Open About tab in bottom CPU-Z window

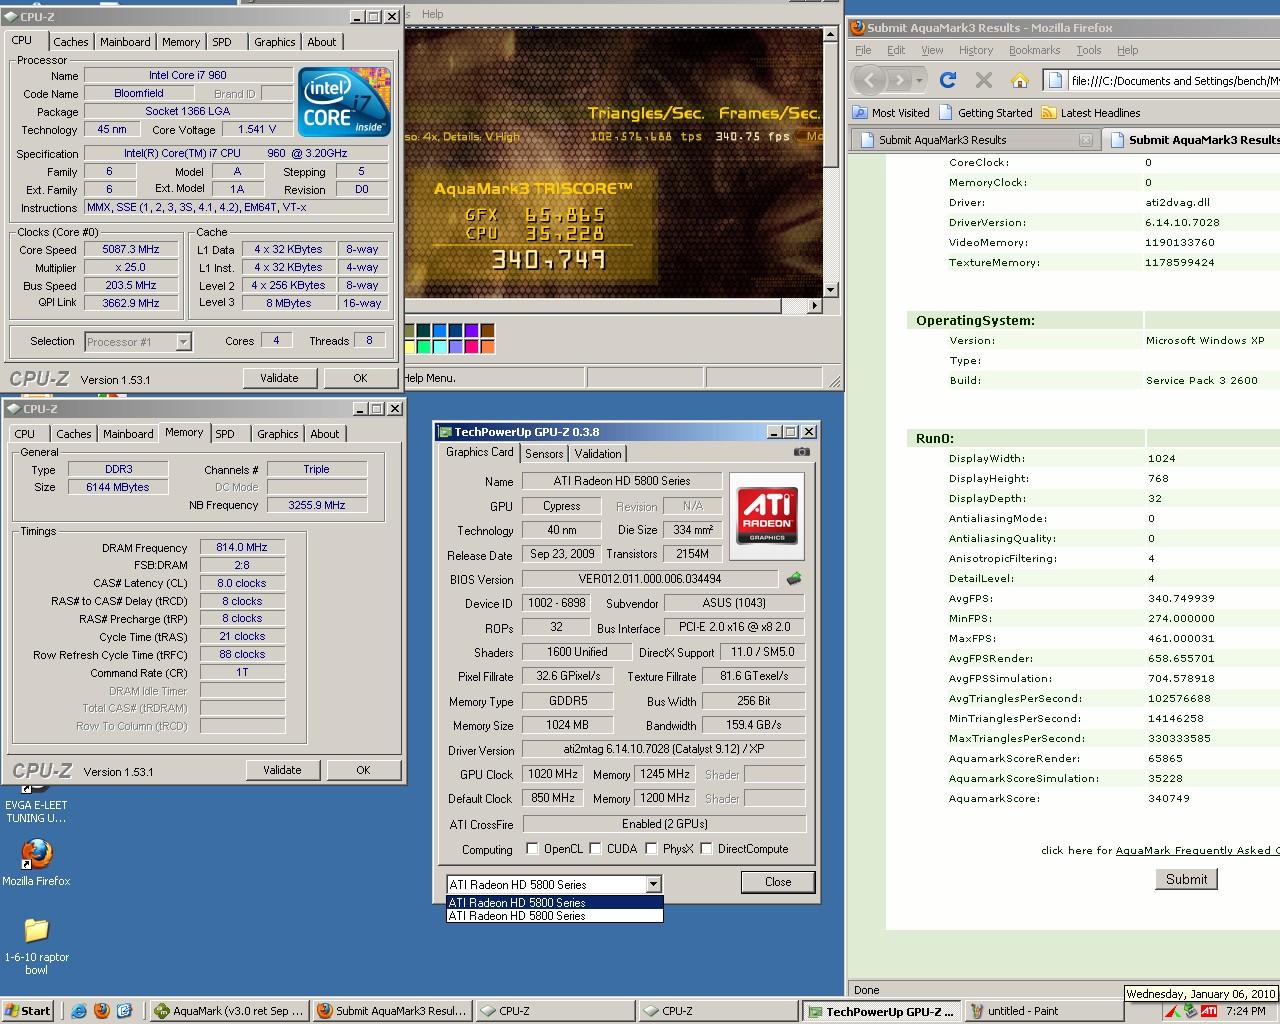(x=324, y=434)
